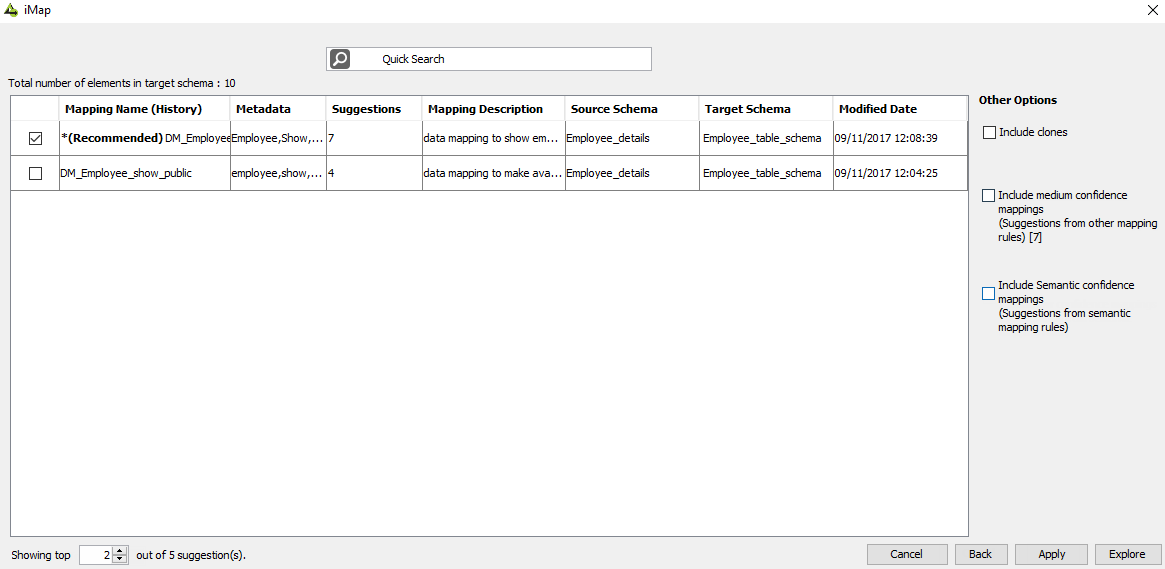
Task: Click the 'Employee,Show,...' metadata cell
Action: (x=278, y=138)
